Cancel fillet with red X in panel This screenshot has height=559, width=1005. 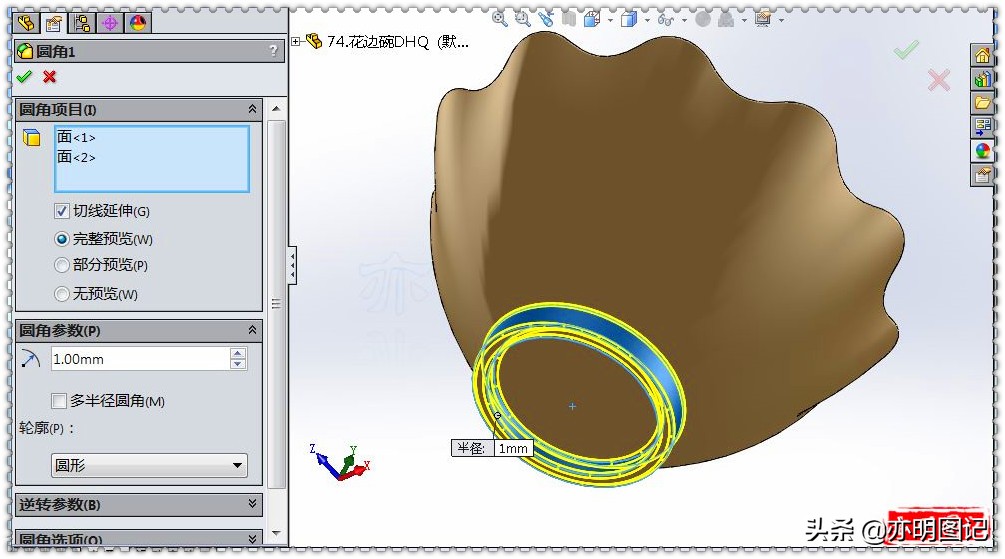[x=49, y=77]
